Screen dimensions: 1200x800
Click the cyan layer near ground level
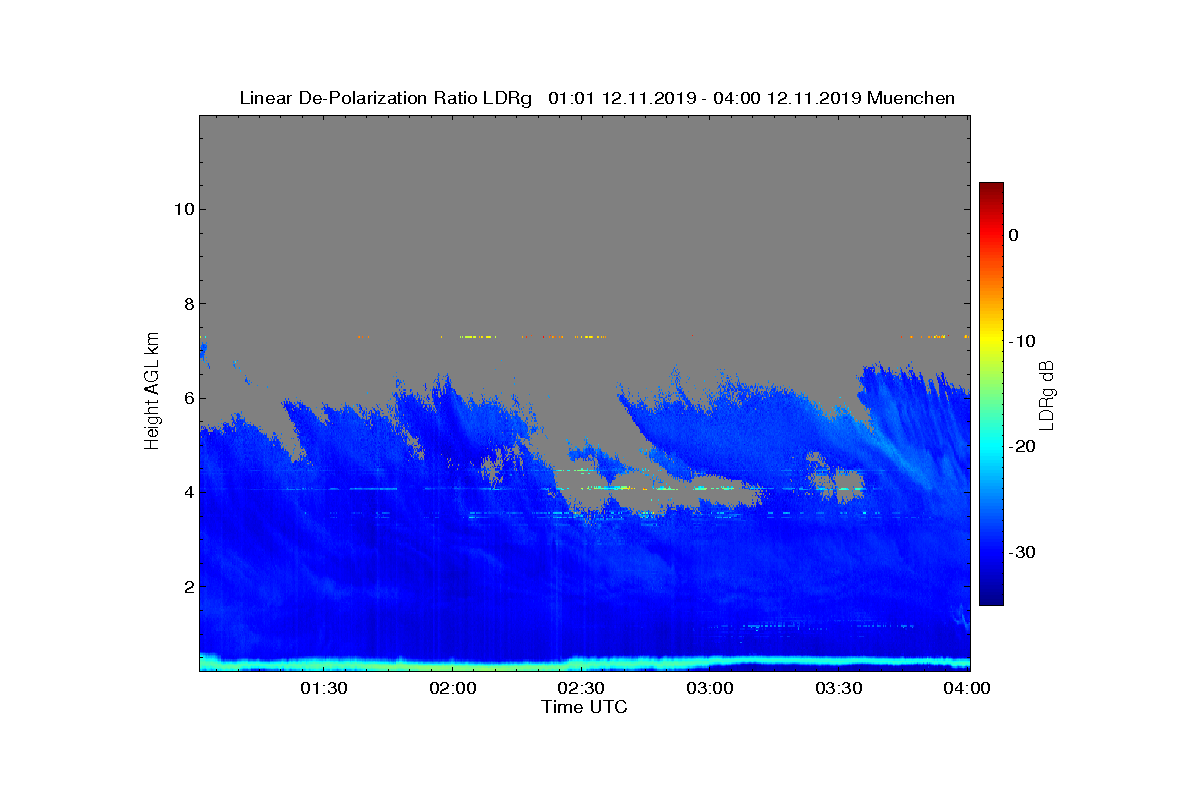click(x=585, y=662)
